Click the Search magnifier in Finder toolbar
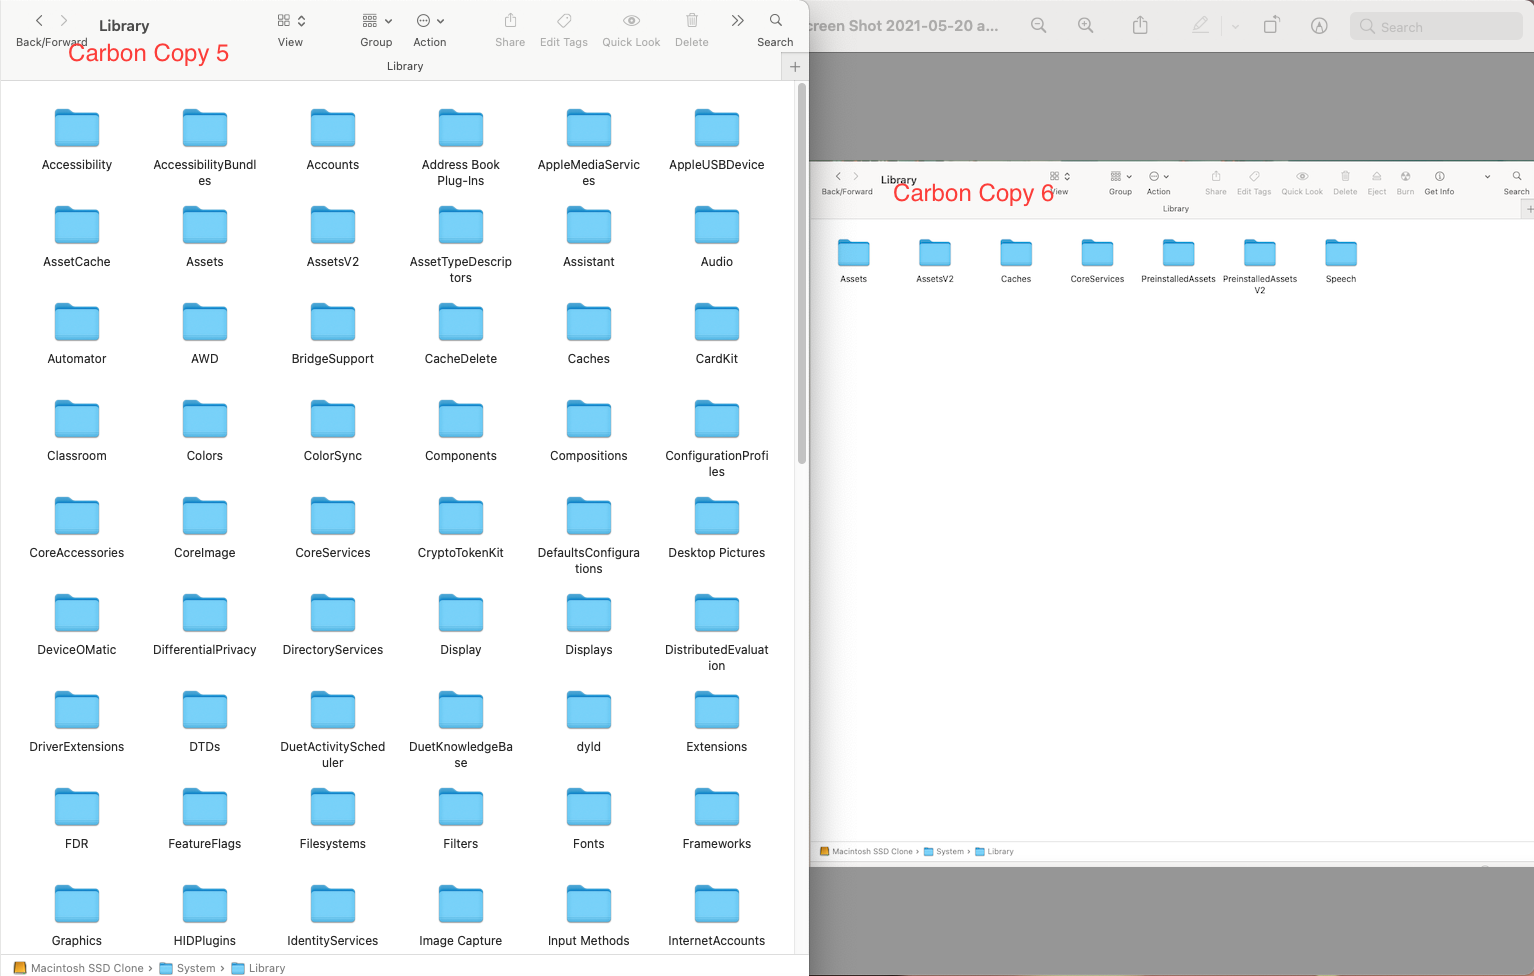The width and height of the screenshot is (1534, 976). click(x=776, y=20)
